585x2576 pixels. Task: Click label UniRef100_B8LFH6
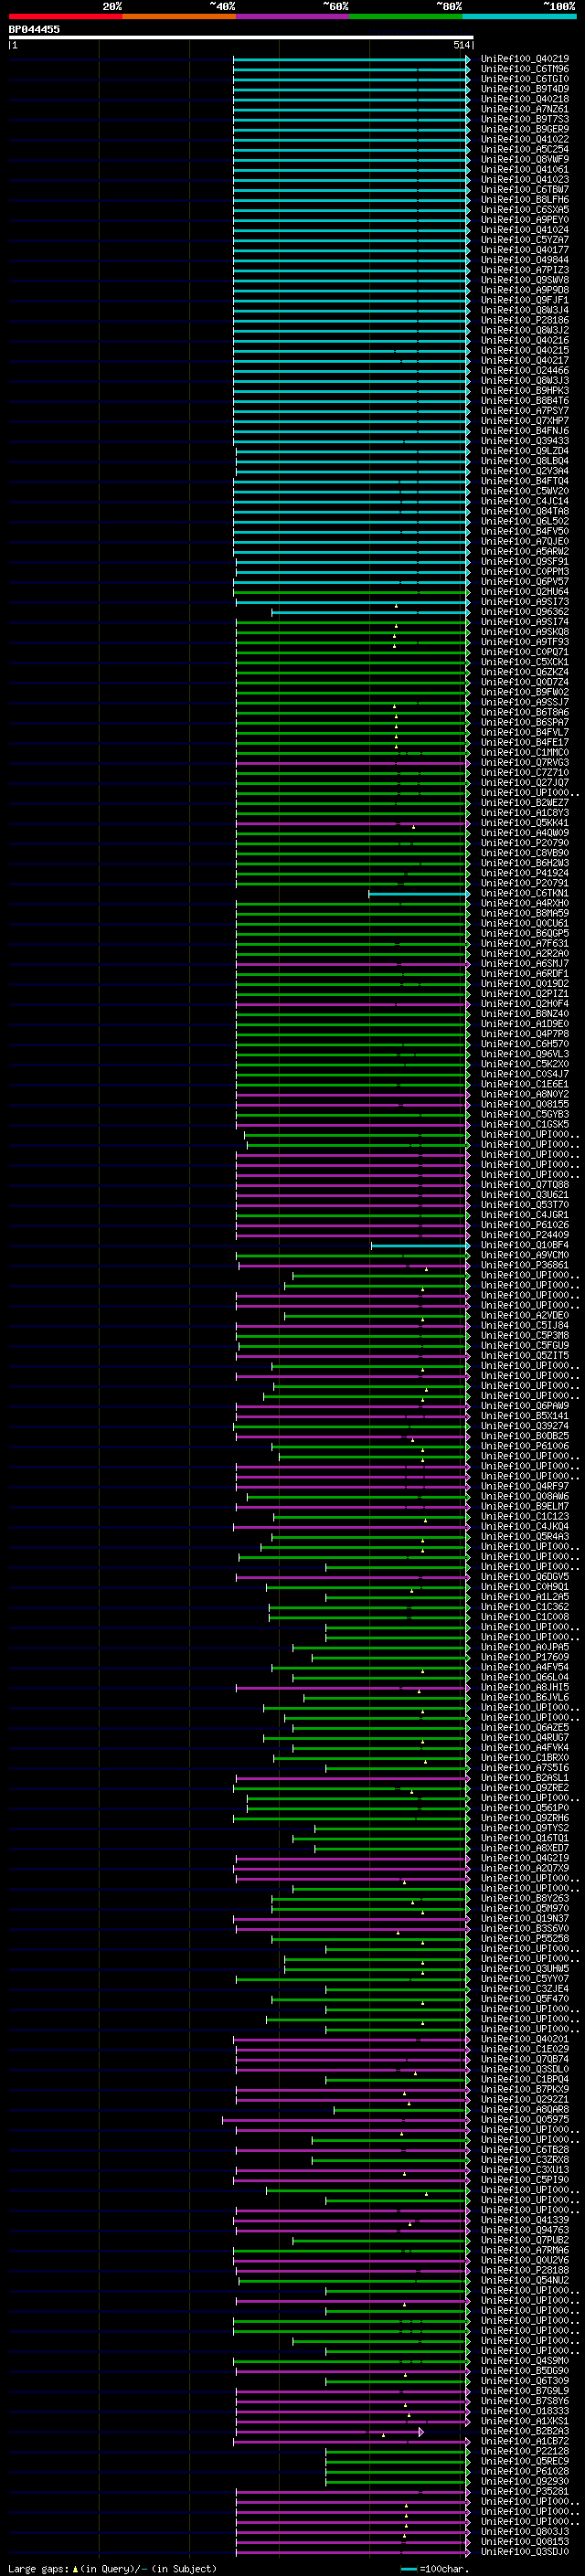525,200
